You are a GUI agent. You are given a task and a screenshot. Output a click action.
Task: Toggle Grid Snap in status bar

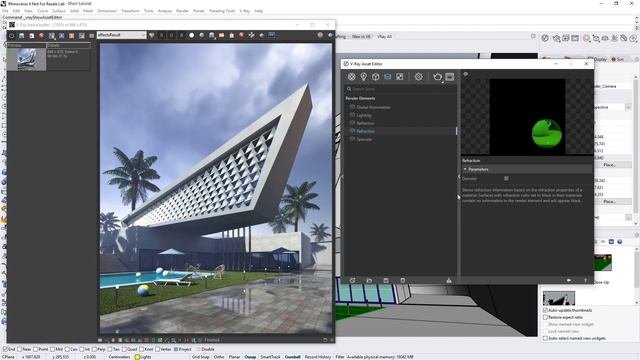tap(200, 357)
